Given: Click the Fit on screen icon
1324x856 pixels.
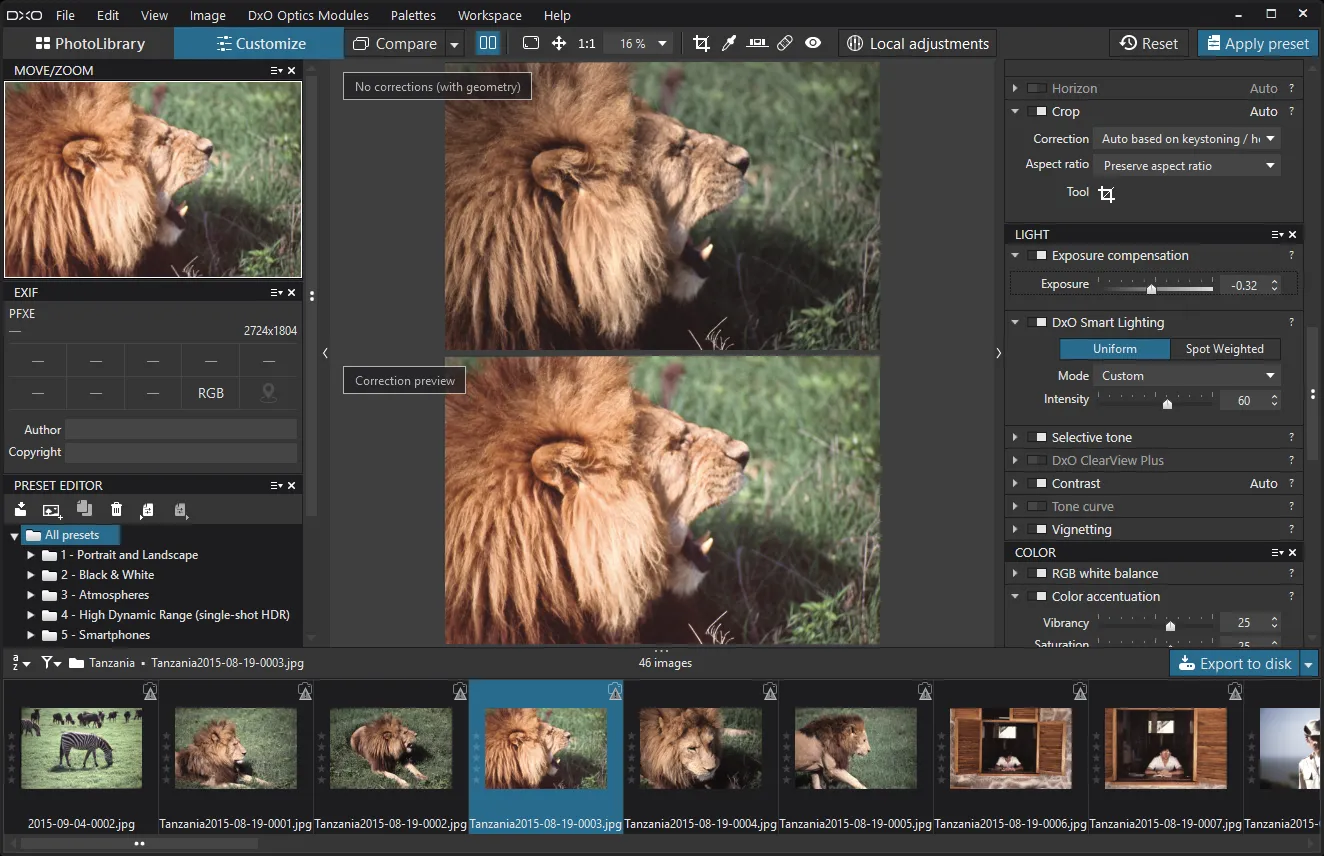Looking at the screenshot, I should [531, 44].
